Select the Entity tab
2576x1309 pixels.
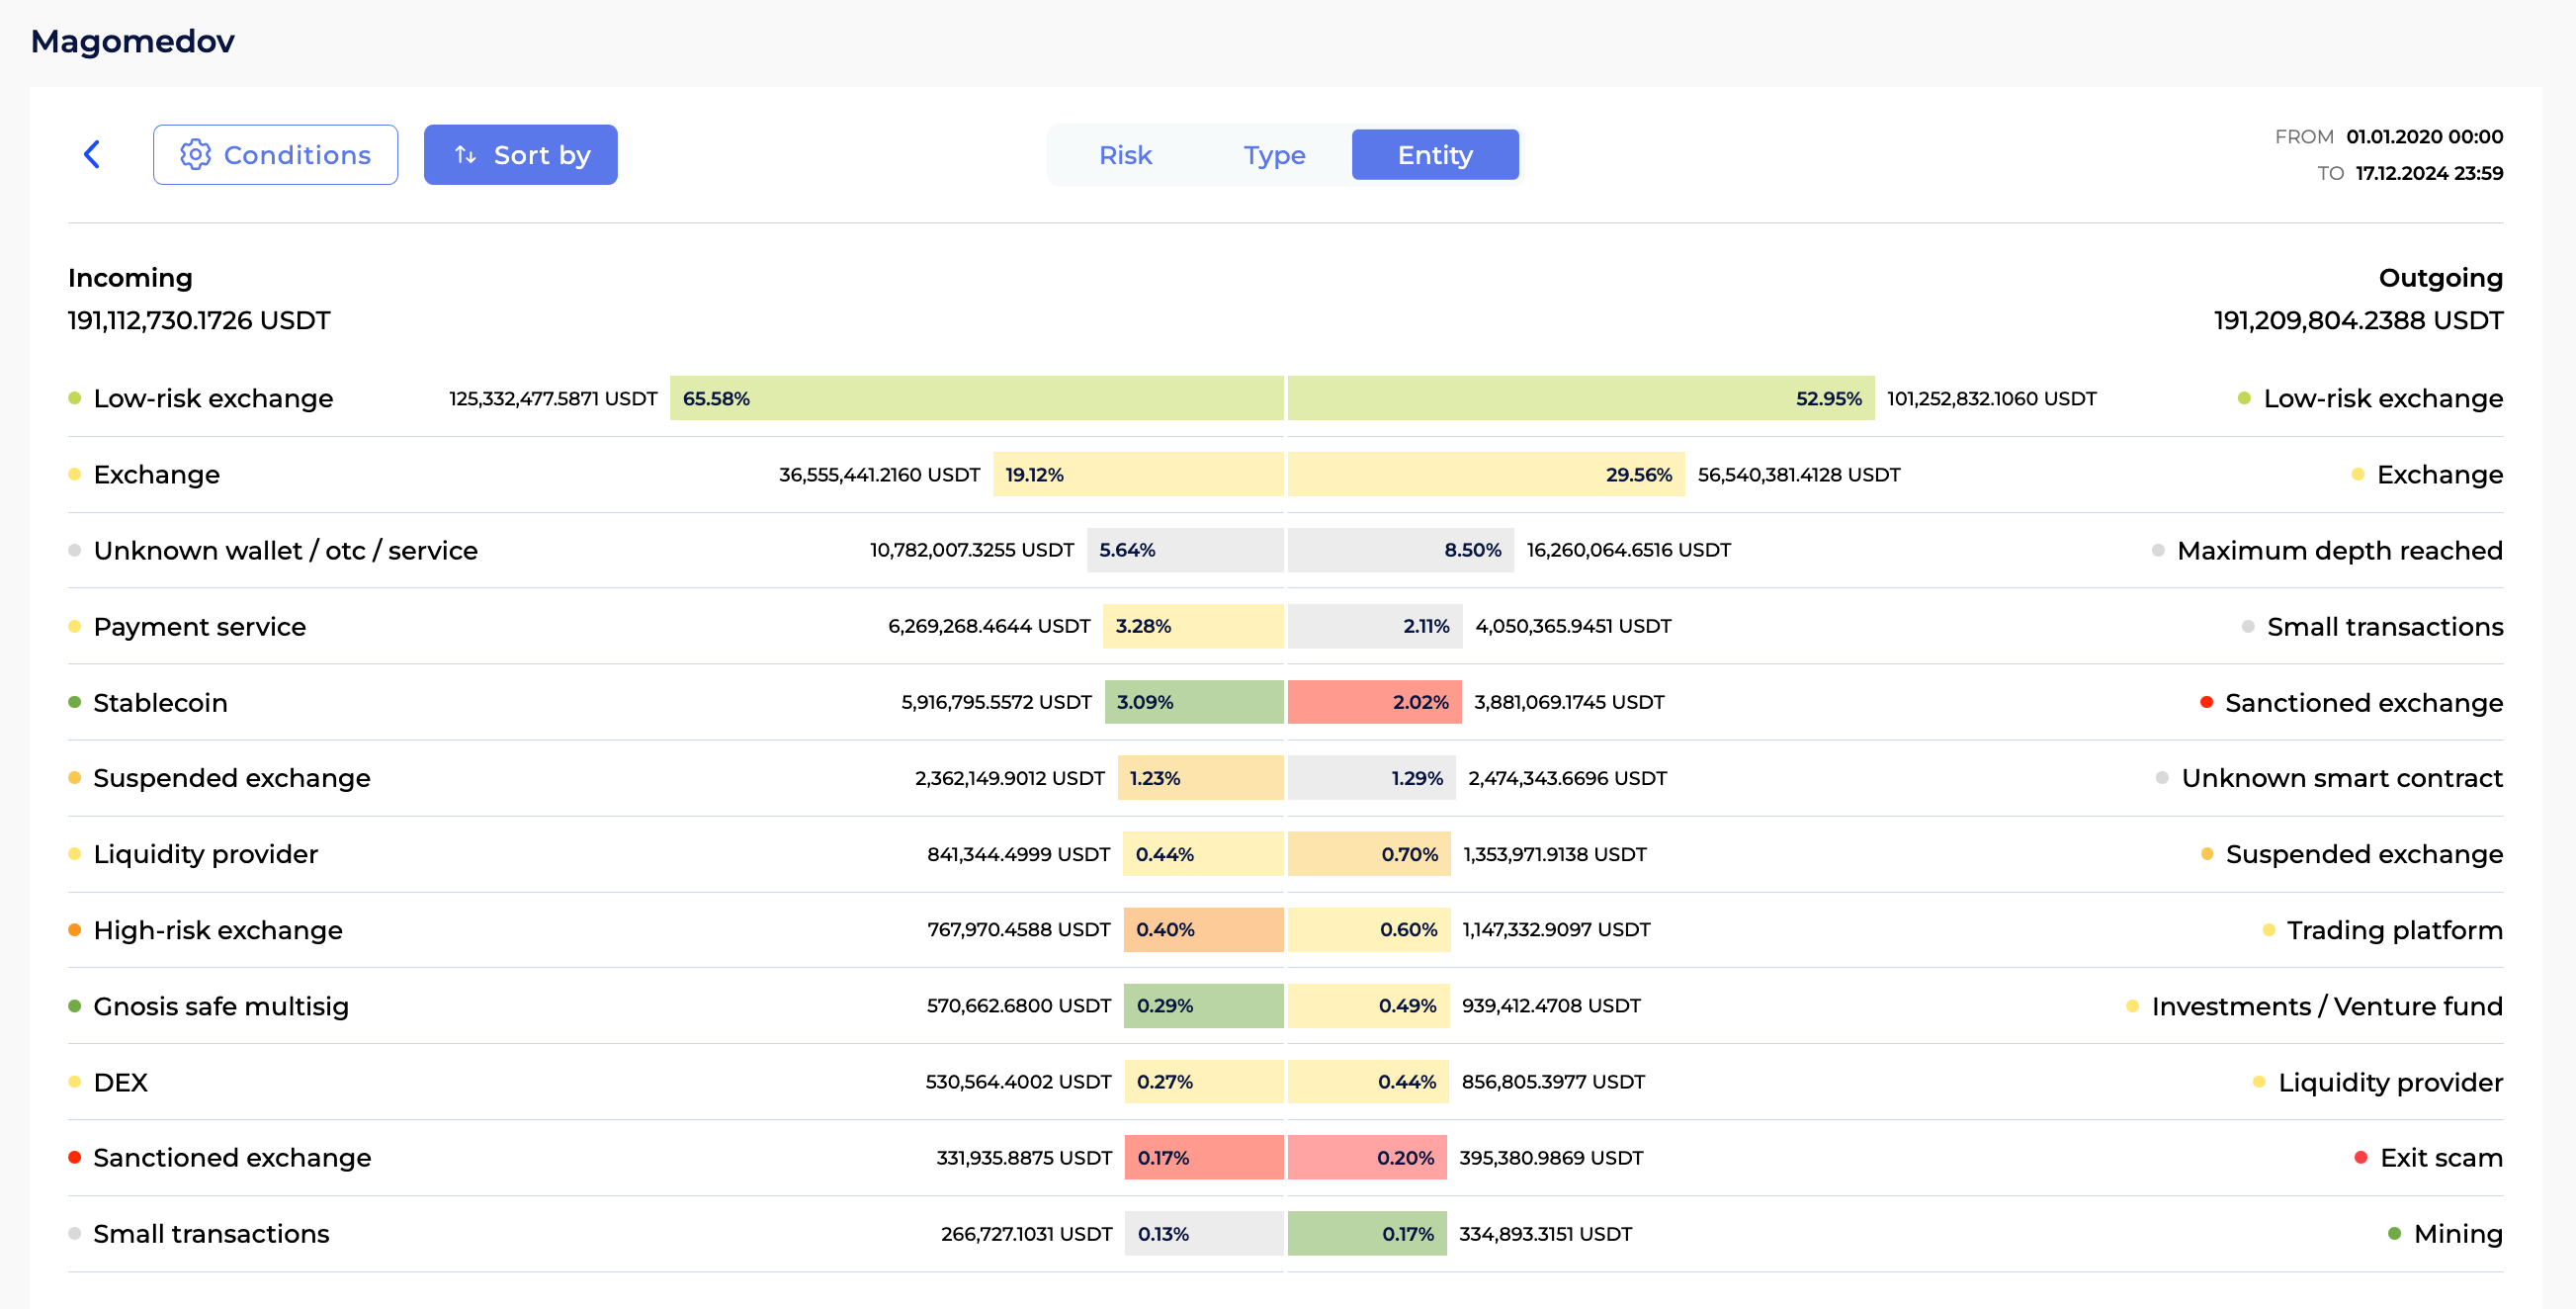coord(1434,155)
